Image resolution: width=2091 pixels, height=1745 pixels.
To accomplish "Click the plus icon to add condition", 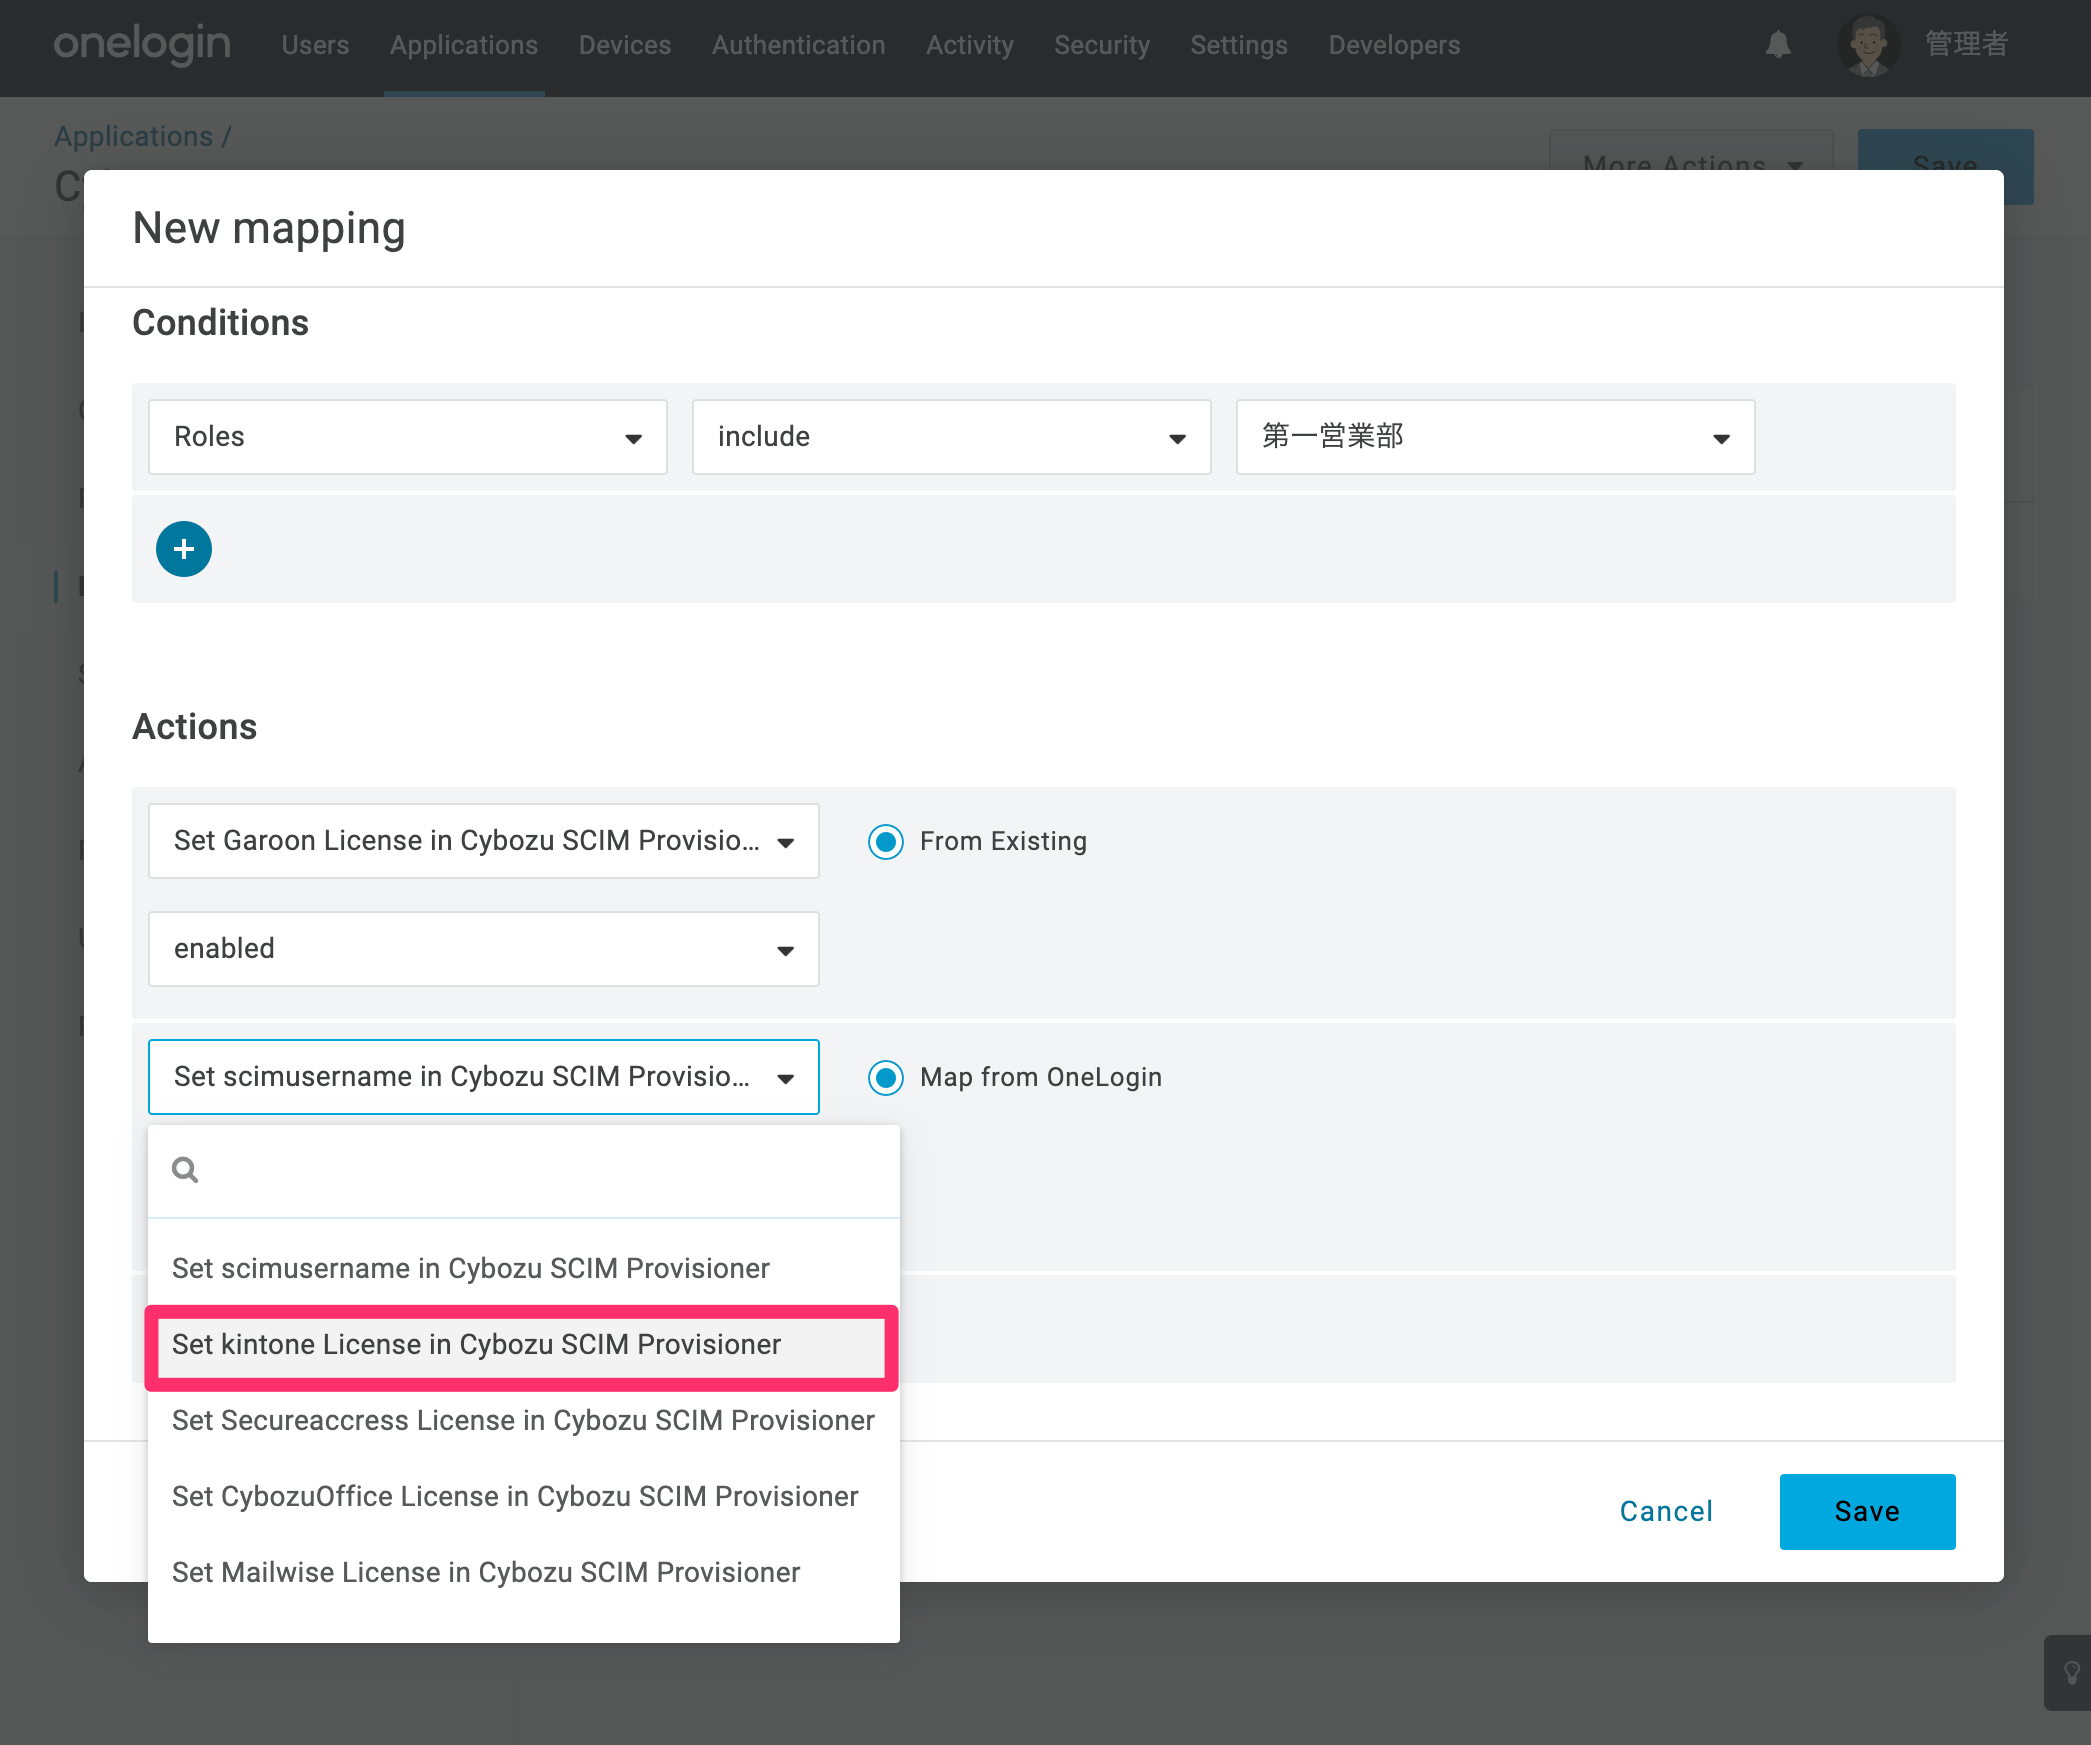I will tap(184, 549).
